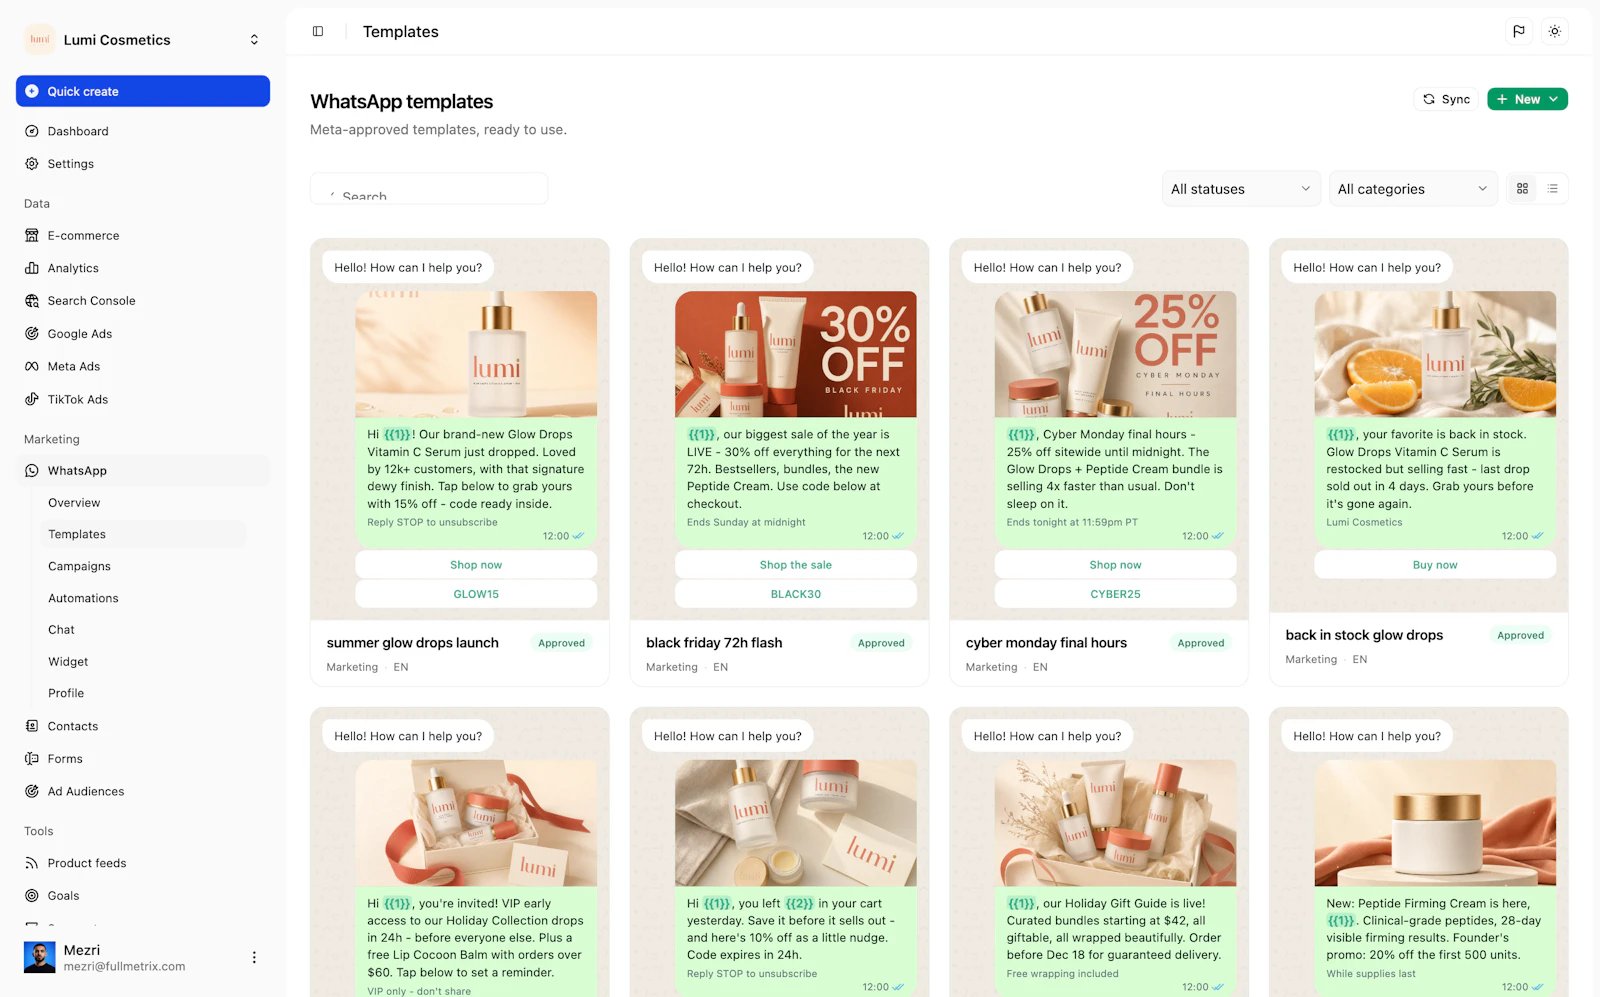This screenshot has width=1600, height=997.
Task: Open the All categories filter dropdown
Action: coord(1413,189)
